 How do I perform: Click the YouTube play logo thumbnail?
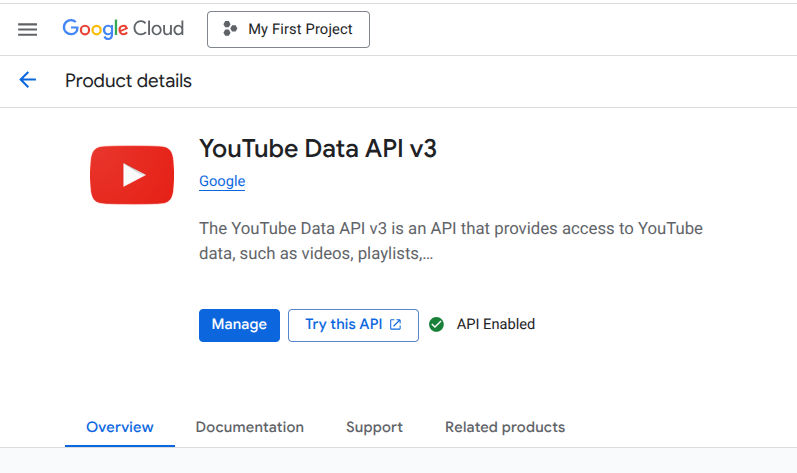pyautogui.click(x=132, y=175)
